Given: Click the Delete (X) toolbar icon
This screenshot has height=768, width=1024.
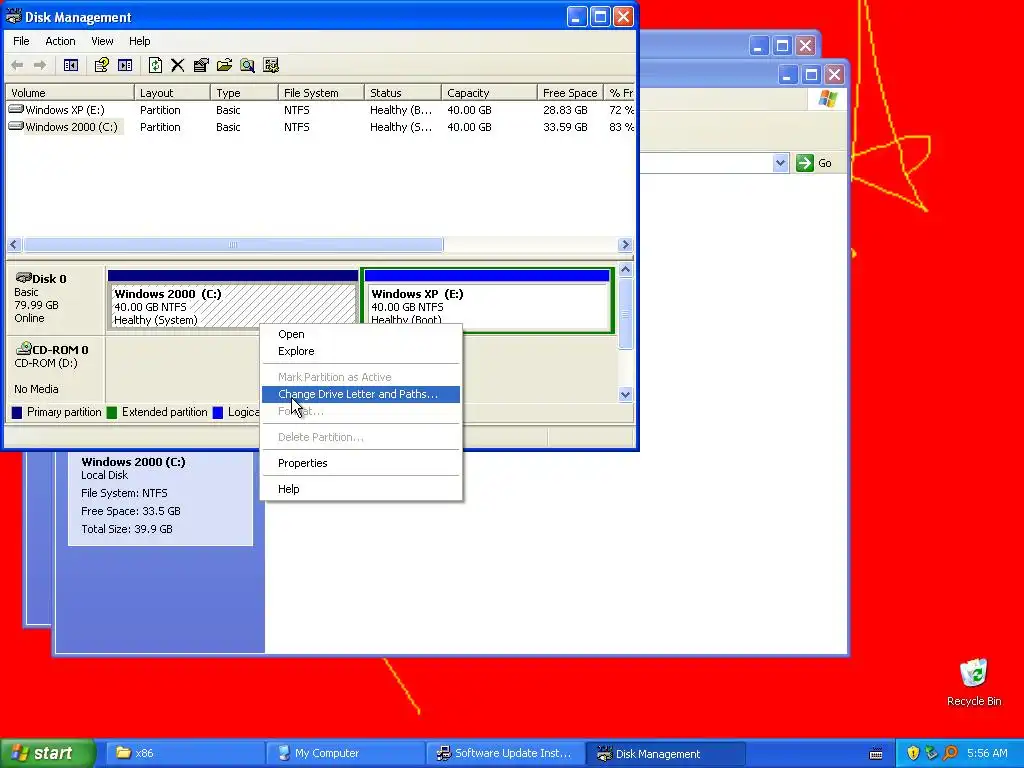Looking at the screenshot, I should (178, 65).
